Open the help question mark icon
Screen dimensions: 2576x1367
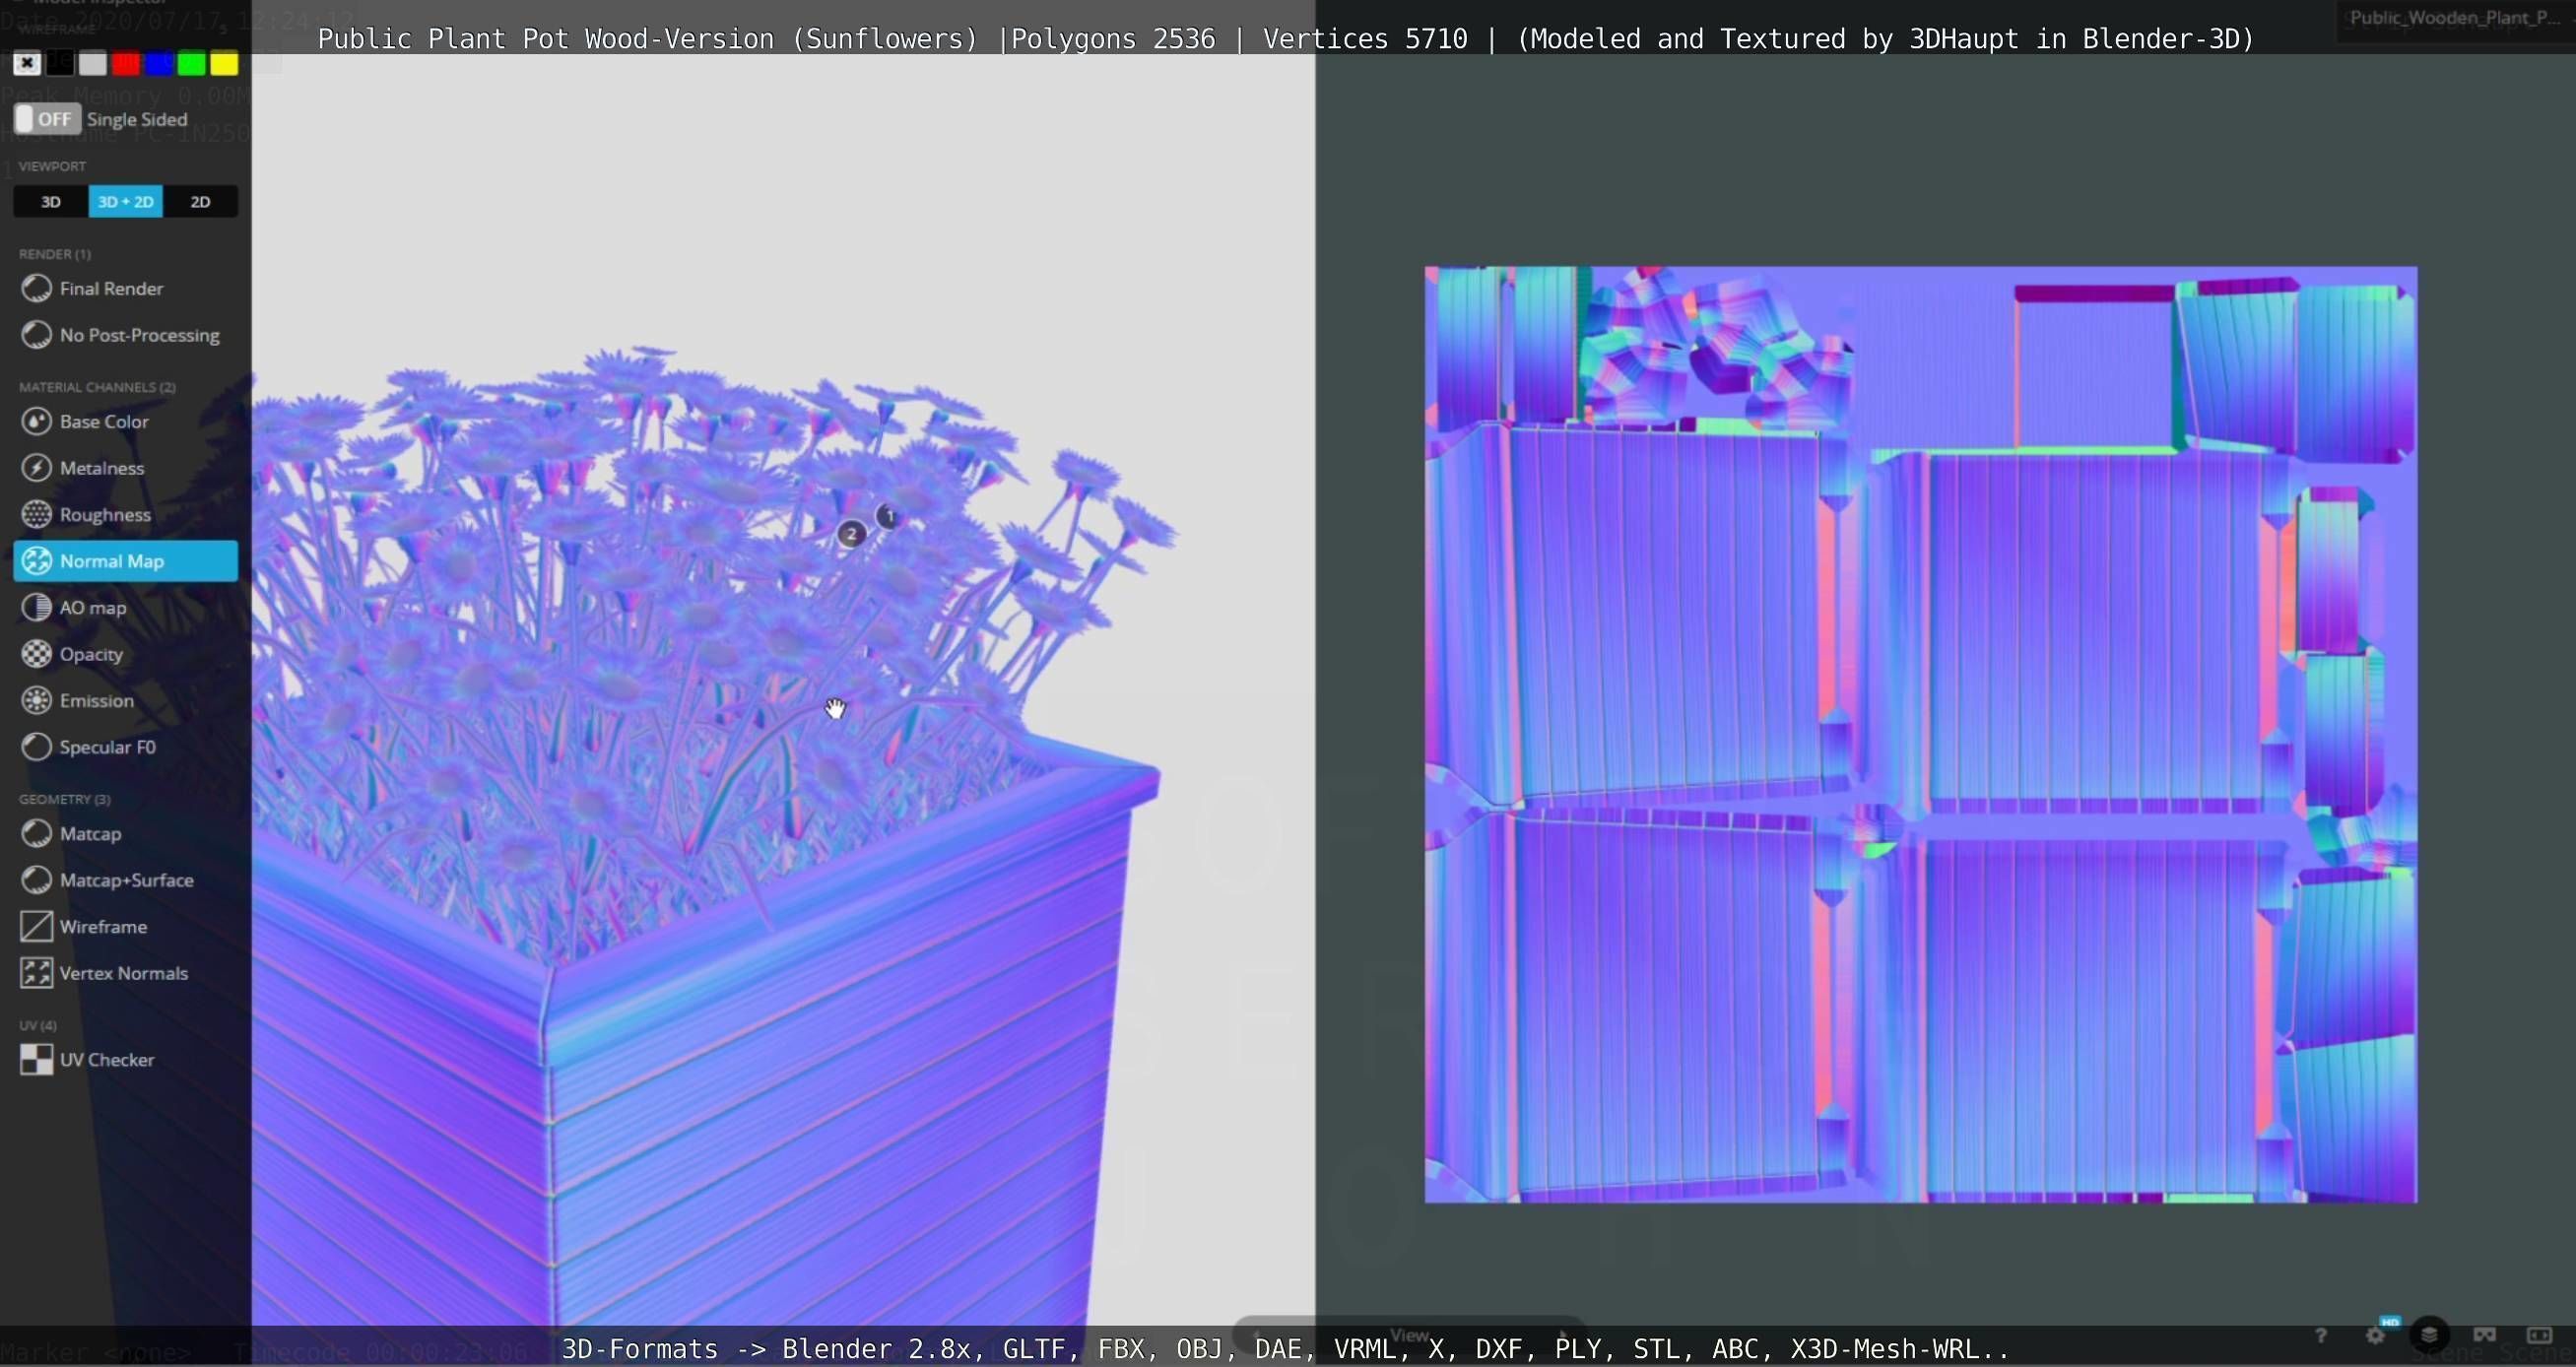(2321, 1336)
